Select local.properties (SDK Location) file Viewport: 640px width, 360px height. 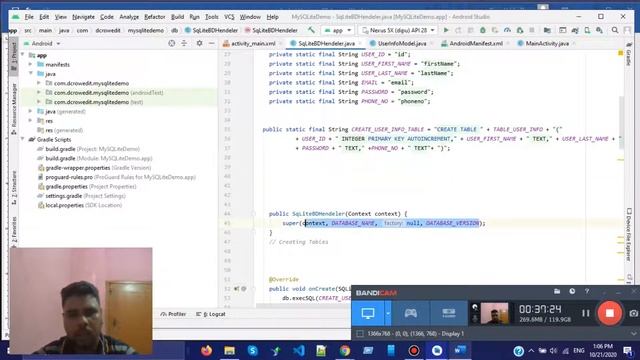point(80,205)
